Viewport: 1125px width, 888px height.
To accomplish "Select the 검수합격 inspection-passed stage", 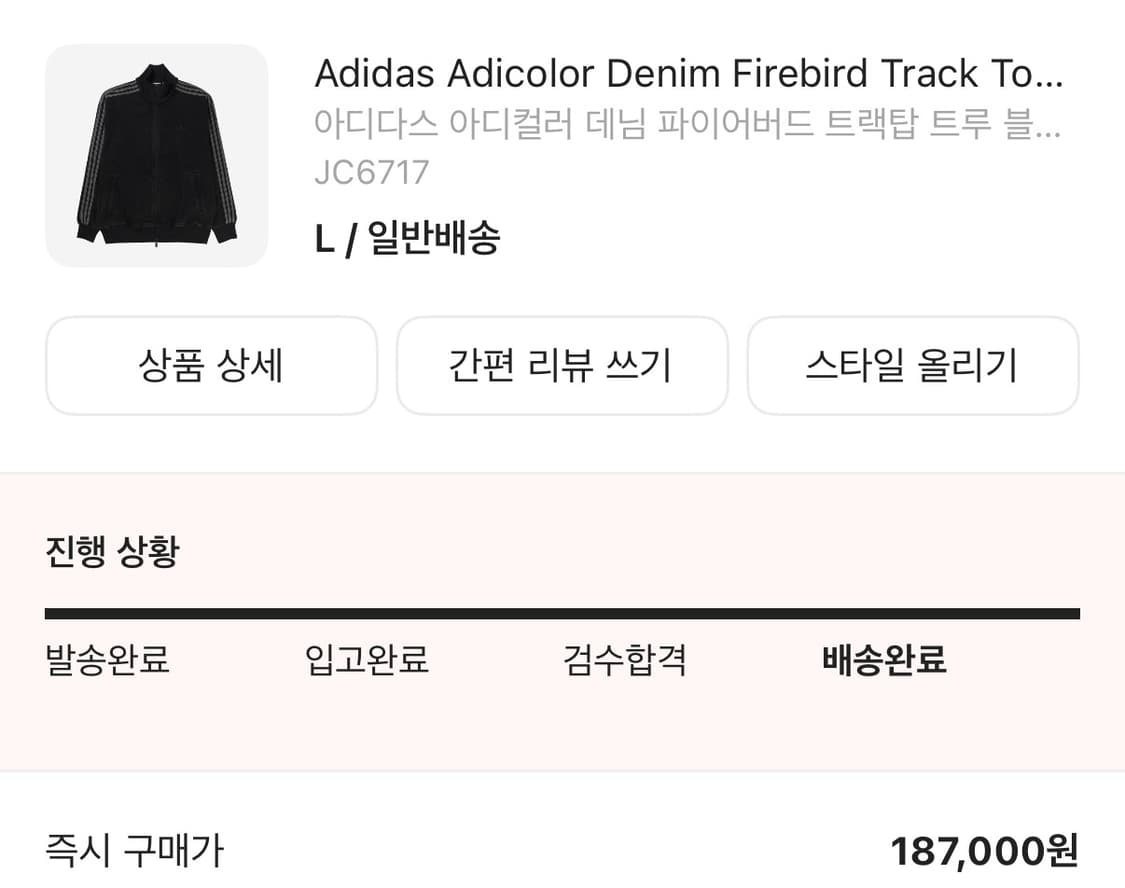I will (x=624, y=660).
